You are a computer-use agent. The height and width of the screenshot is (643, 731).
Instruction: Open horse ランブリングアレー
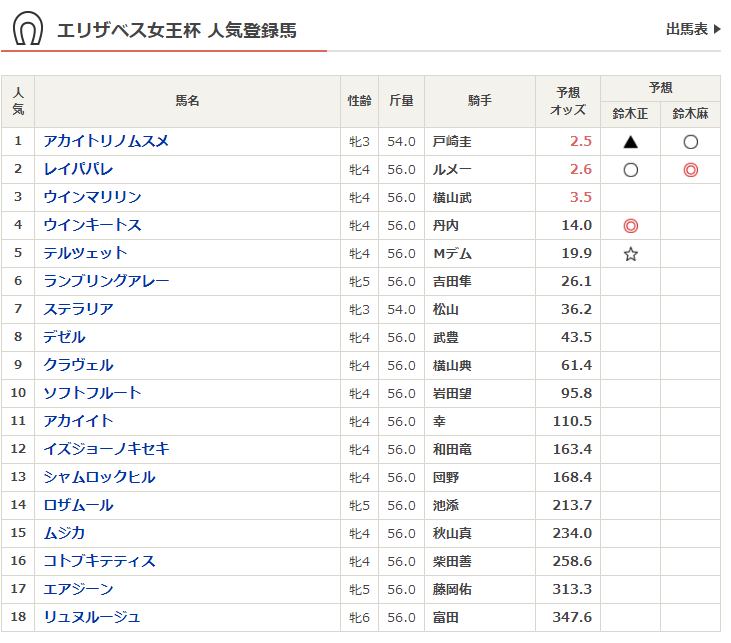pyautogui.click(x=106, y=281)
